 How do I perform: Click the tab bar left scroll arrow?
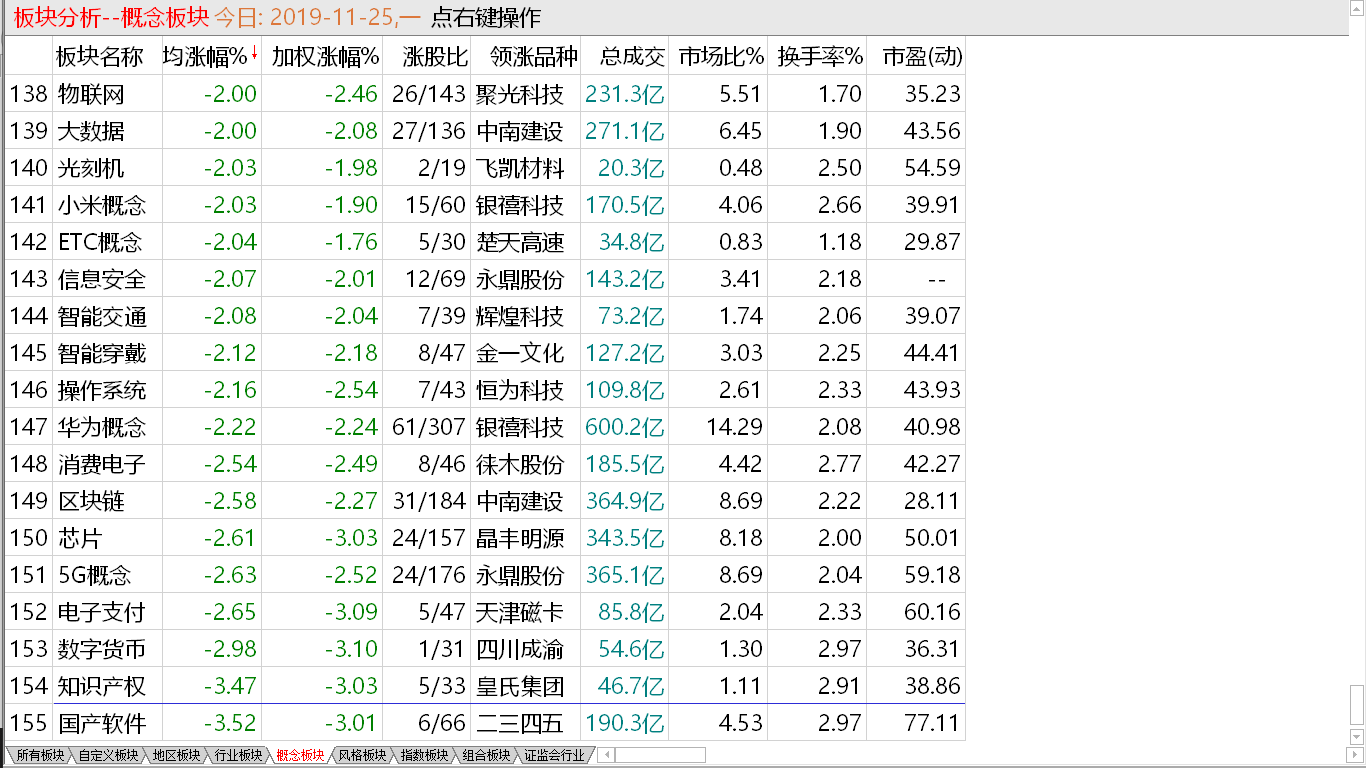pyautogui.click(x=606, y=755)
